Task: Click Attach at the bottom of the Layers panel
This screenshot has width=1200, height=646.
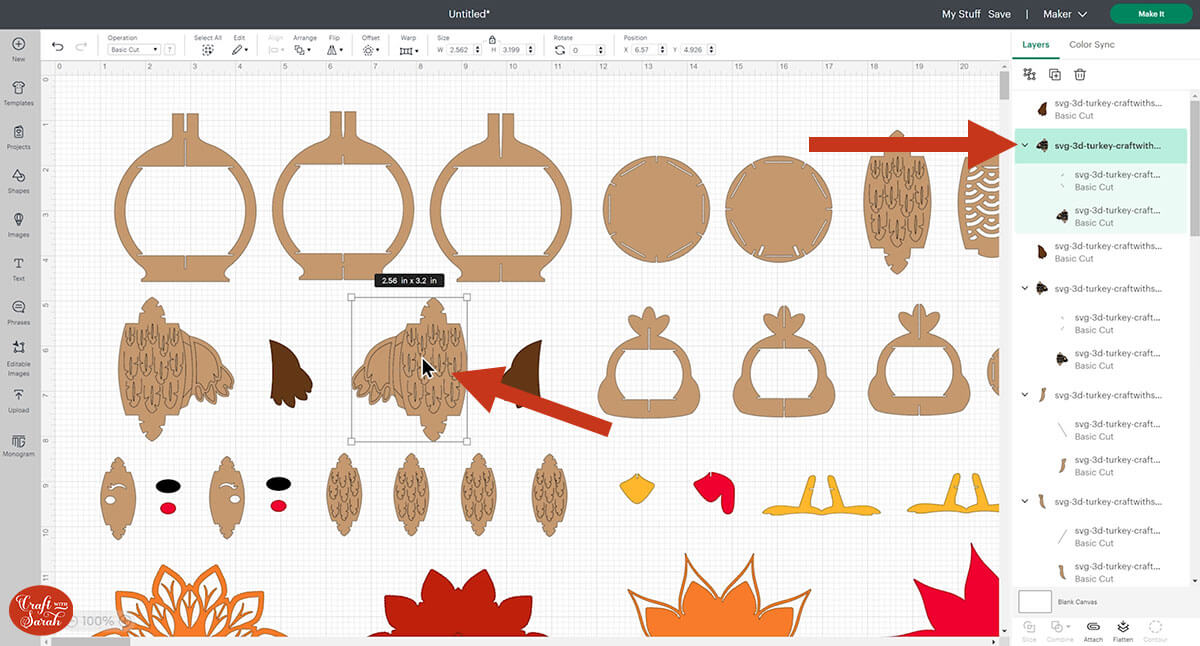Action: pos(1093,629)
